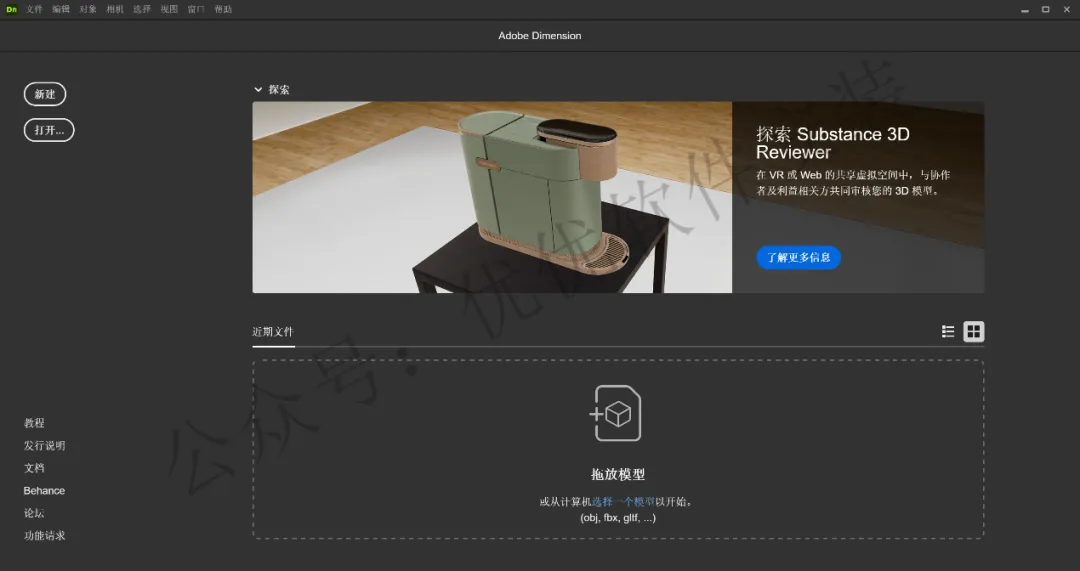Click the (obj, fbx, gltf, ...) format text
Screen dimensions: 1080x571
(618, 518)
